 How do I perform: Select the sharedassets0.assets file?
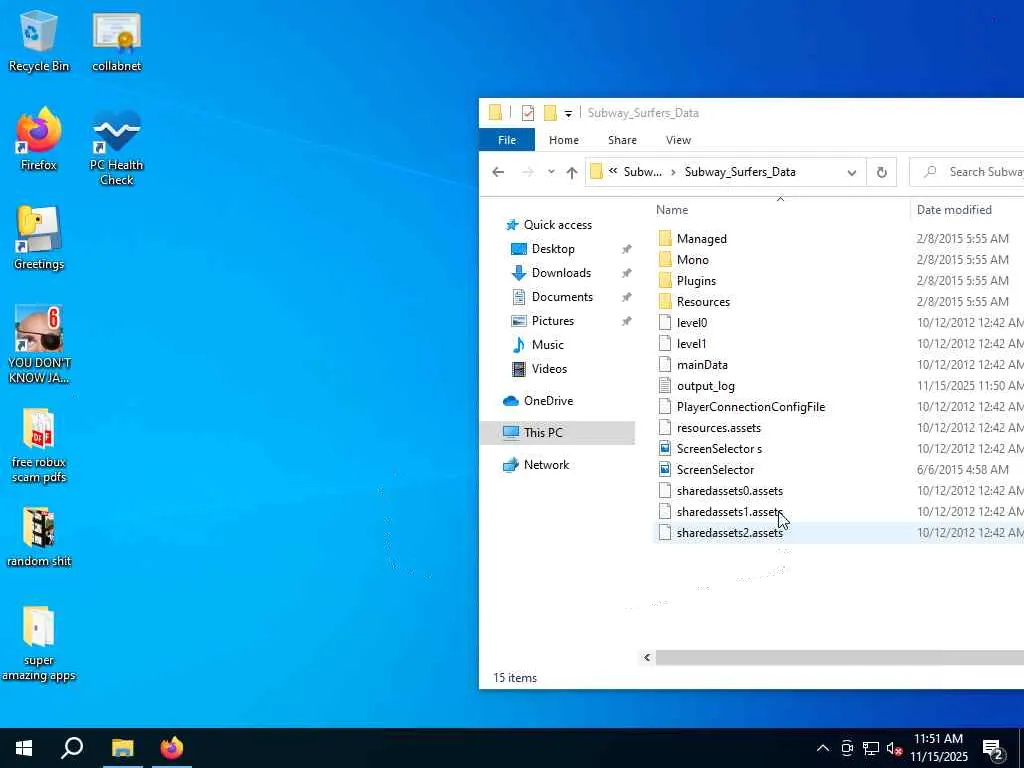click(x=729, y=490)
